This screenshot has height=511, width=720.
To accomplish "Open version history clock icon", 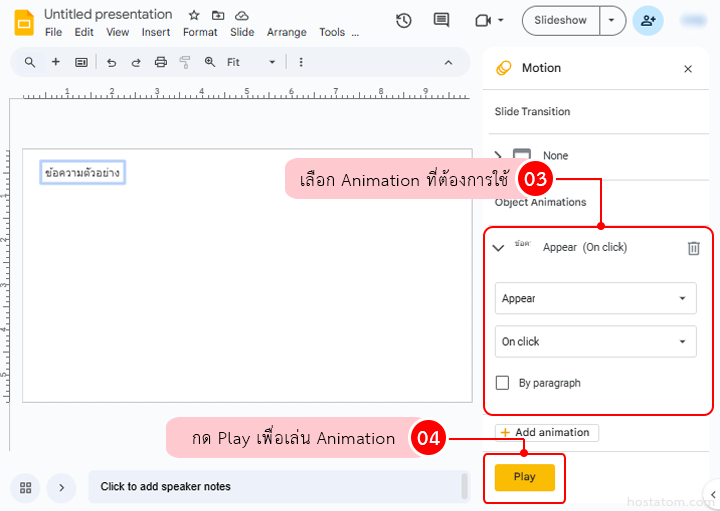I will tap(404, 20).
